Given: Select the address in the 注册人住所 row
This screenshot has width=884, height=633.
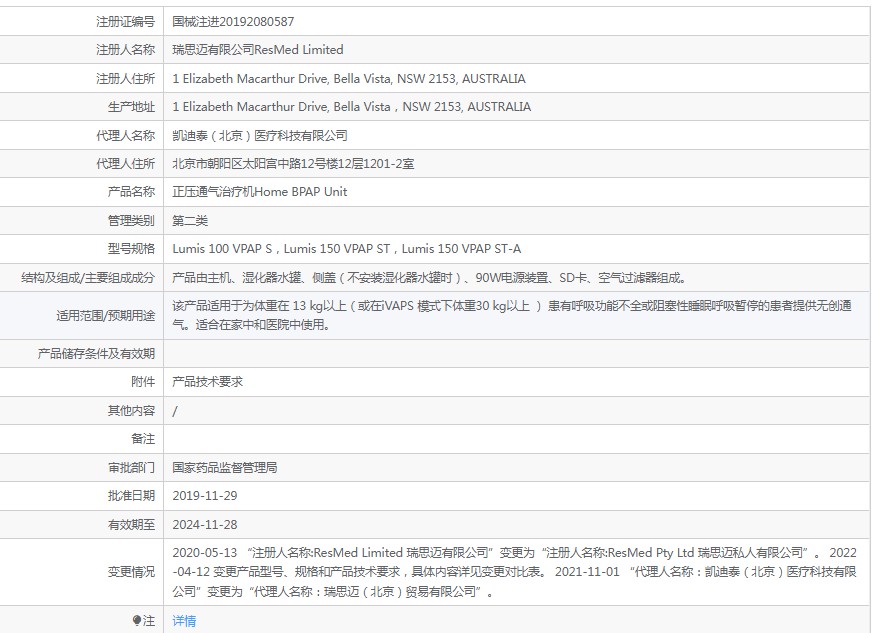Looking at the screenshot, I should click(x=349, y=78).
